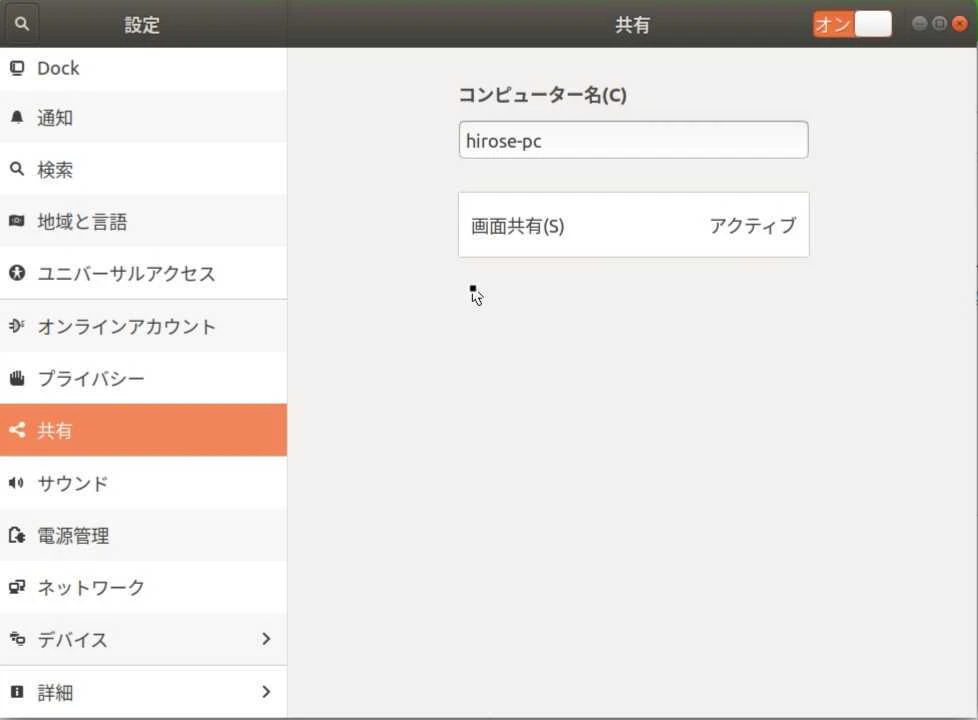Screen dimensions: 978x720
Task: Click the Dock icon in sidebar
Action: point(17,67)
